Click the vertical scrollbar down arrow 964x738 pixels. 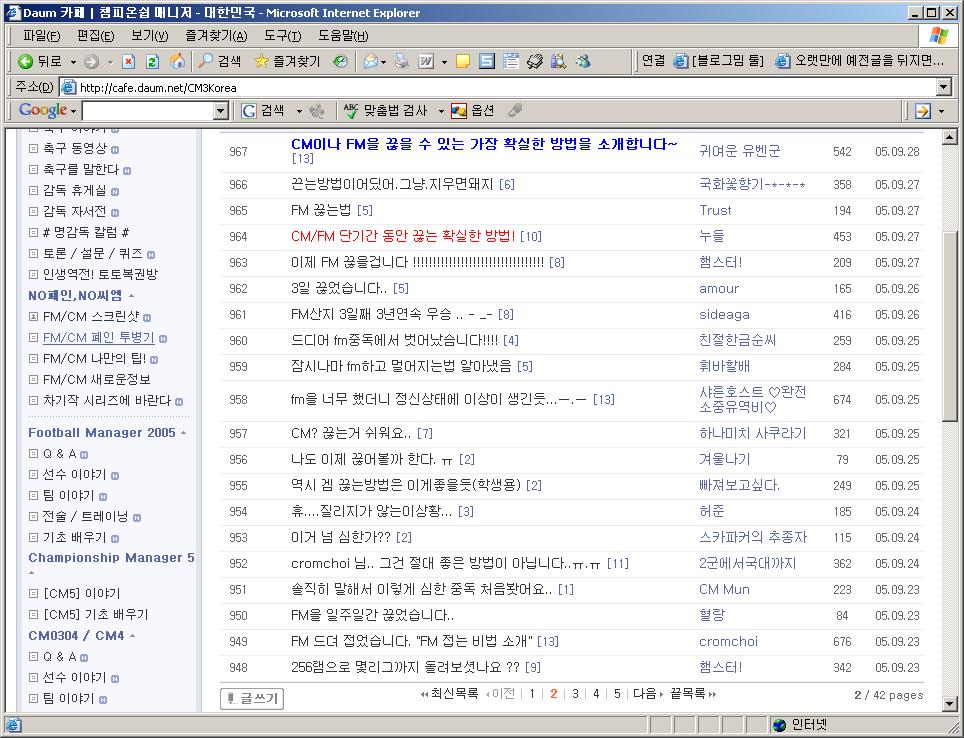pos(949,704)
